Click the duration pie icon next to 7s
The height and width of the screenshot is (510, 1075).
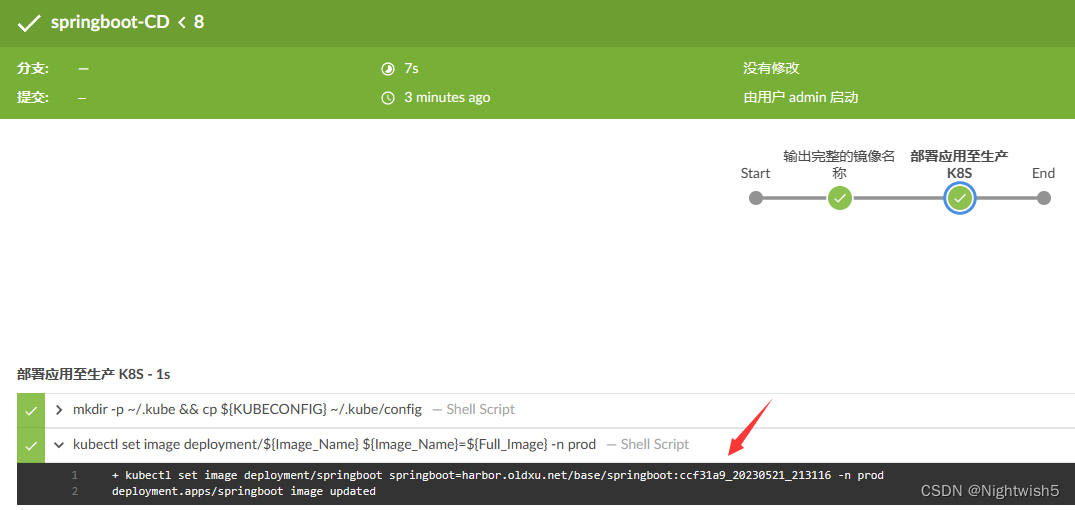click(x=388, y=69)
